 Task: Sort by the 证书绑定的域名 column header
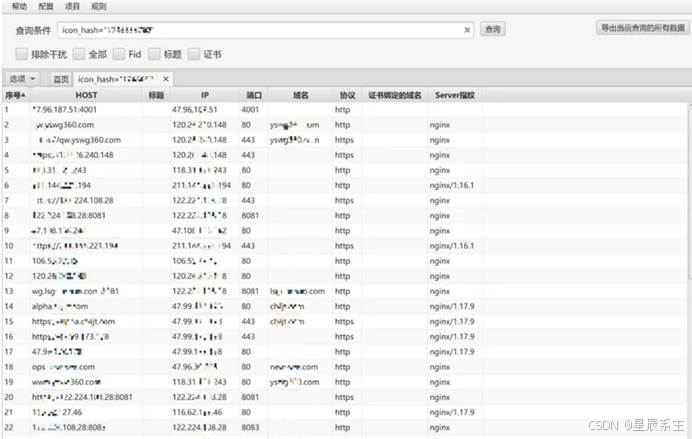pyautogui.click(x=395, y=95)
